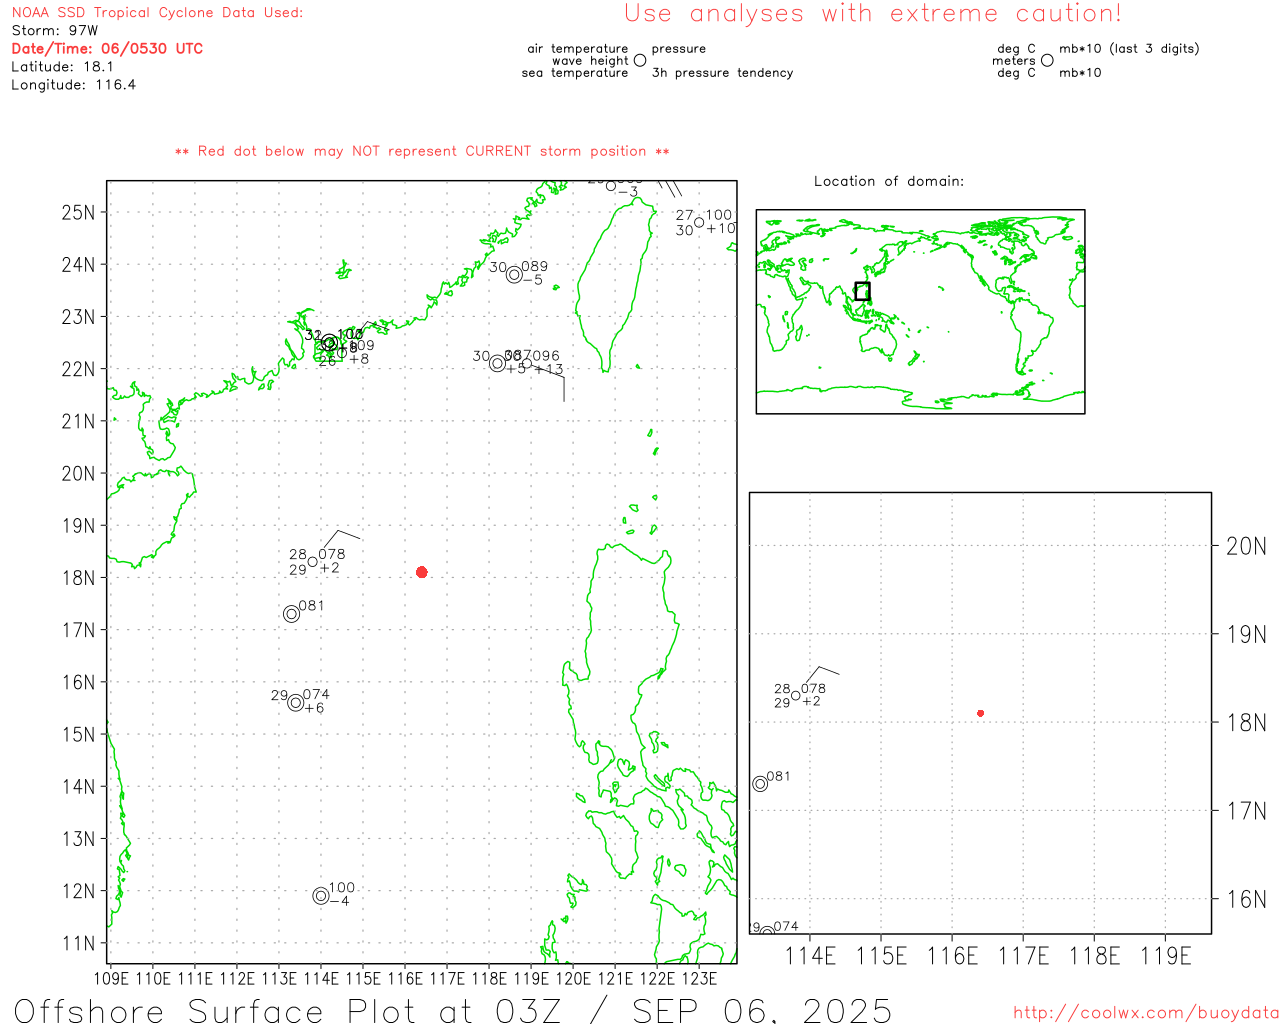This screenshot has height=1024, width=1280.
Task: Open the world 'Location of domain' map
Action: 920,312
